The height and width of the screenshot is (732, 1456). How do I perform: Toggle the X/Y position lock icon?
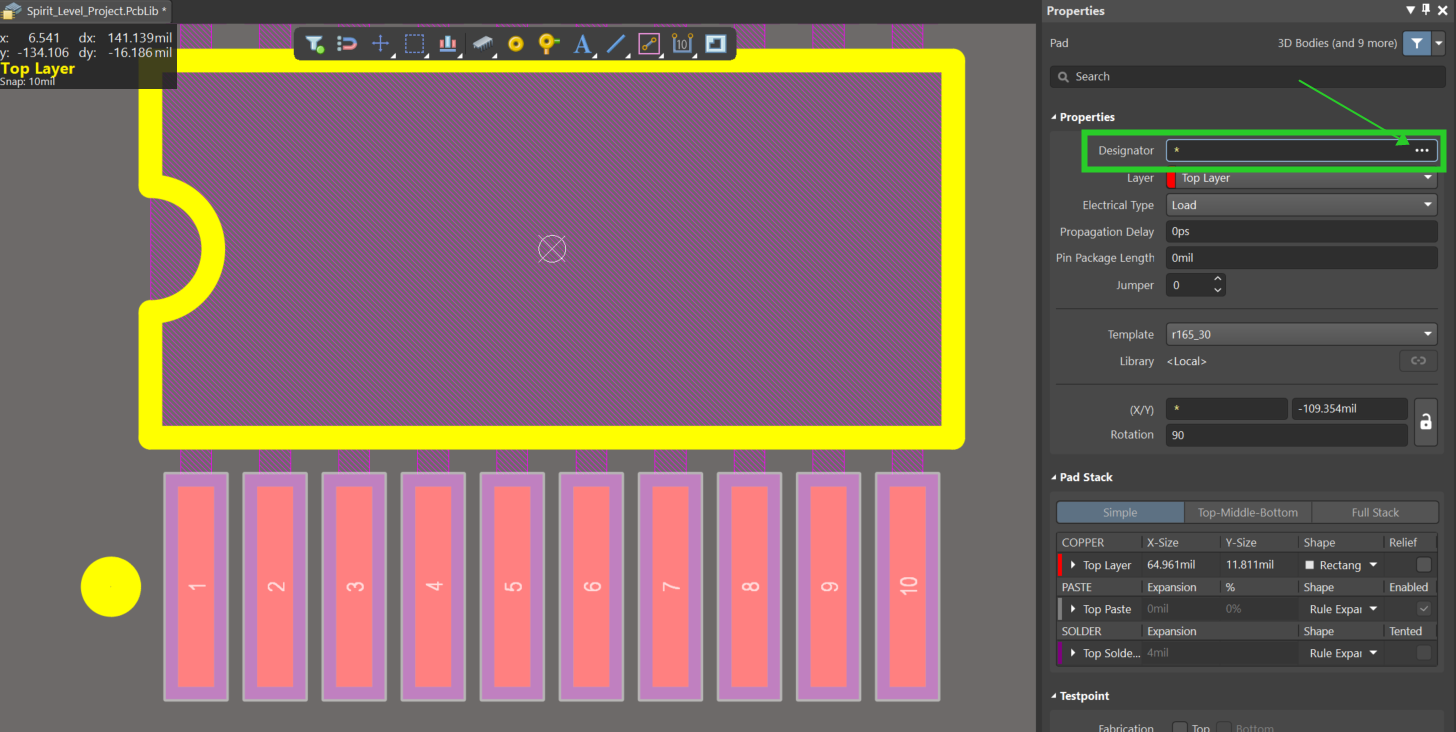1426,421
